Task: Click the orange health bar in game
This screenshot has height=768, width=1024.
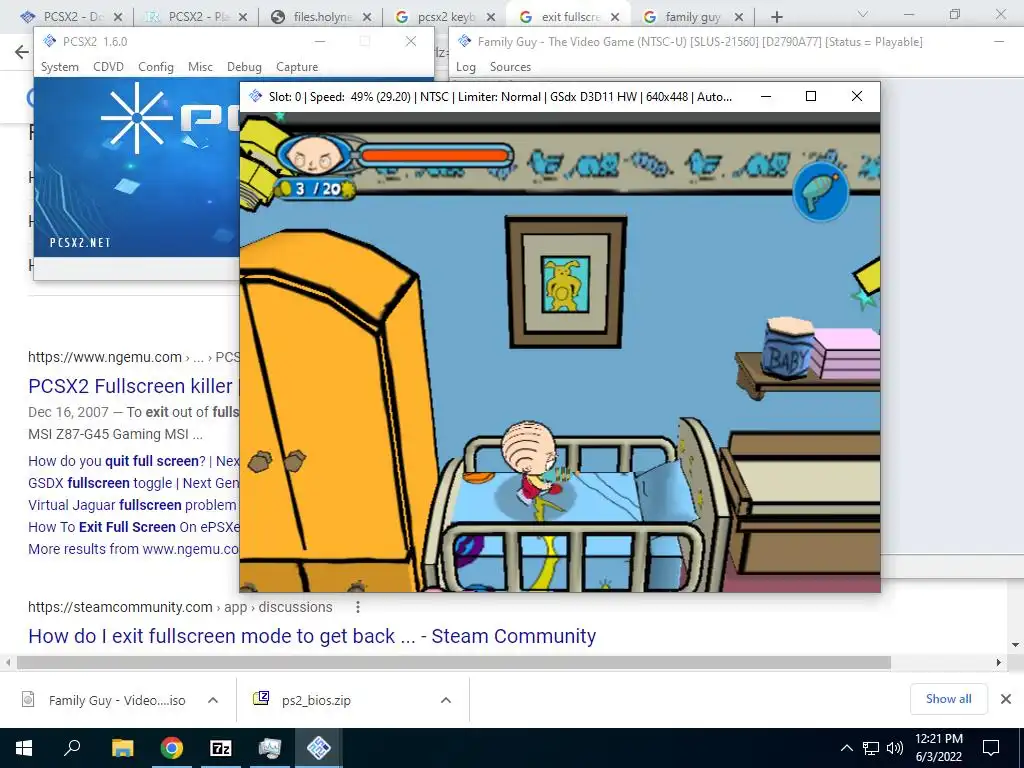Action: [x=434, y=155]
